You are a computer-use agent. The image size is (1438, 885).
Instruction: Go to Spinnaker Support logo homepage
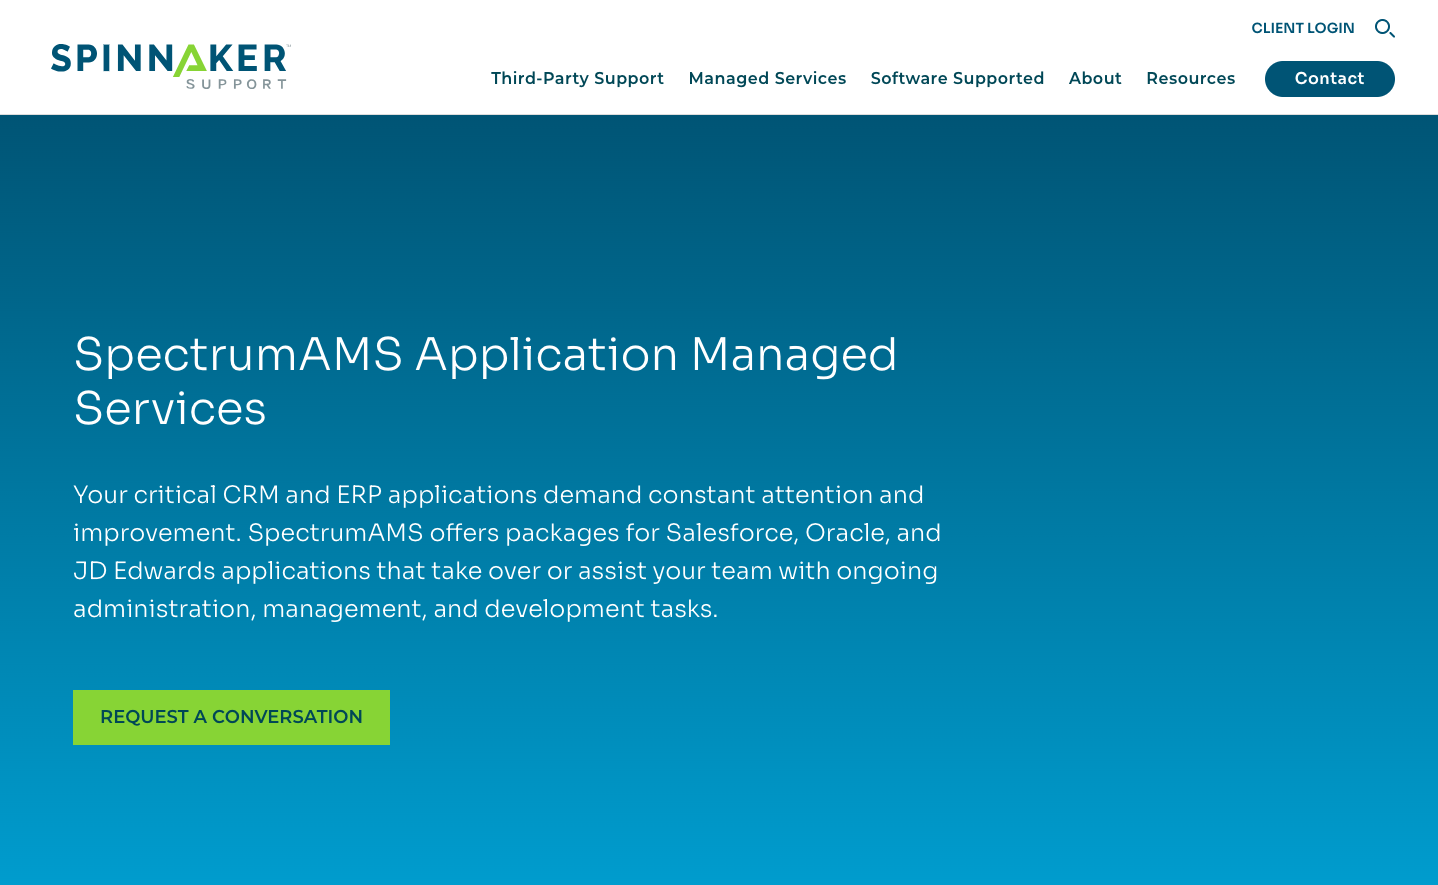point(170,66)
